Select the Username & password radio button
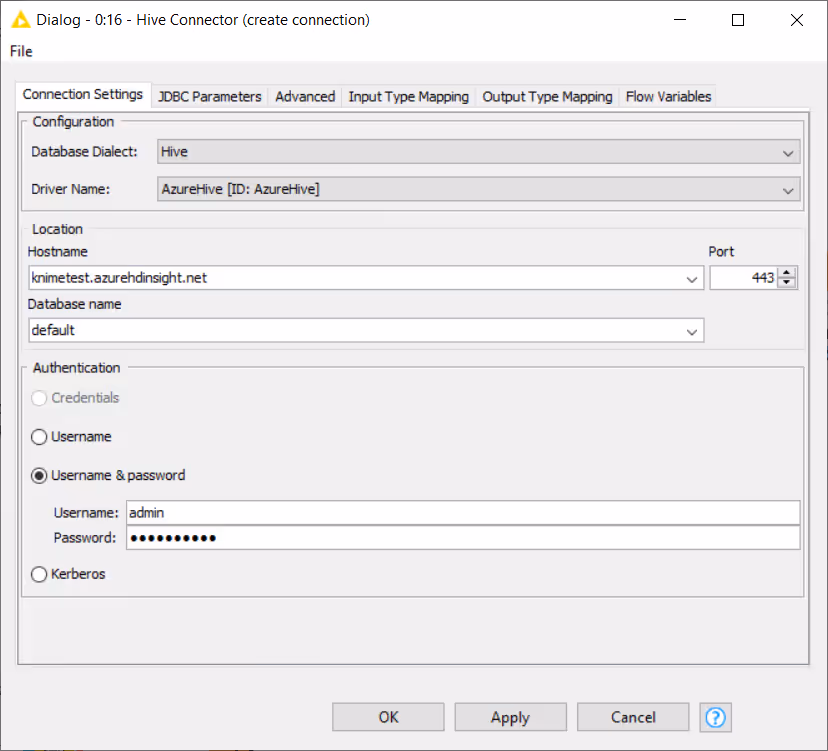Image resolution: width=828 pixels, height=751 pixels. click(40, 476)
